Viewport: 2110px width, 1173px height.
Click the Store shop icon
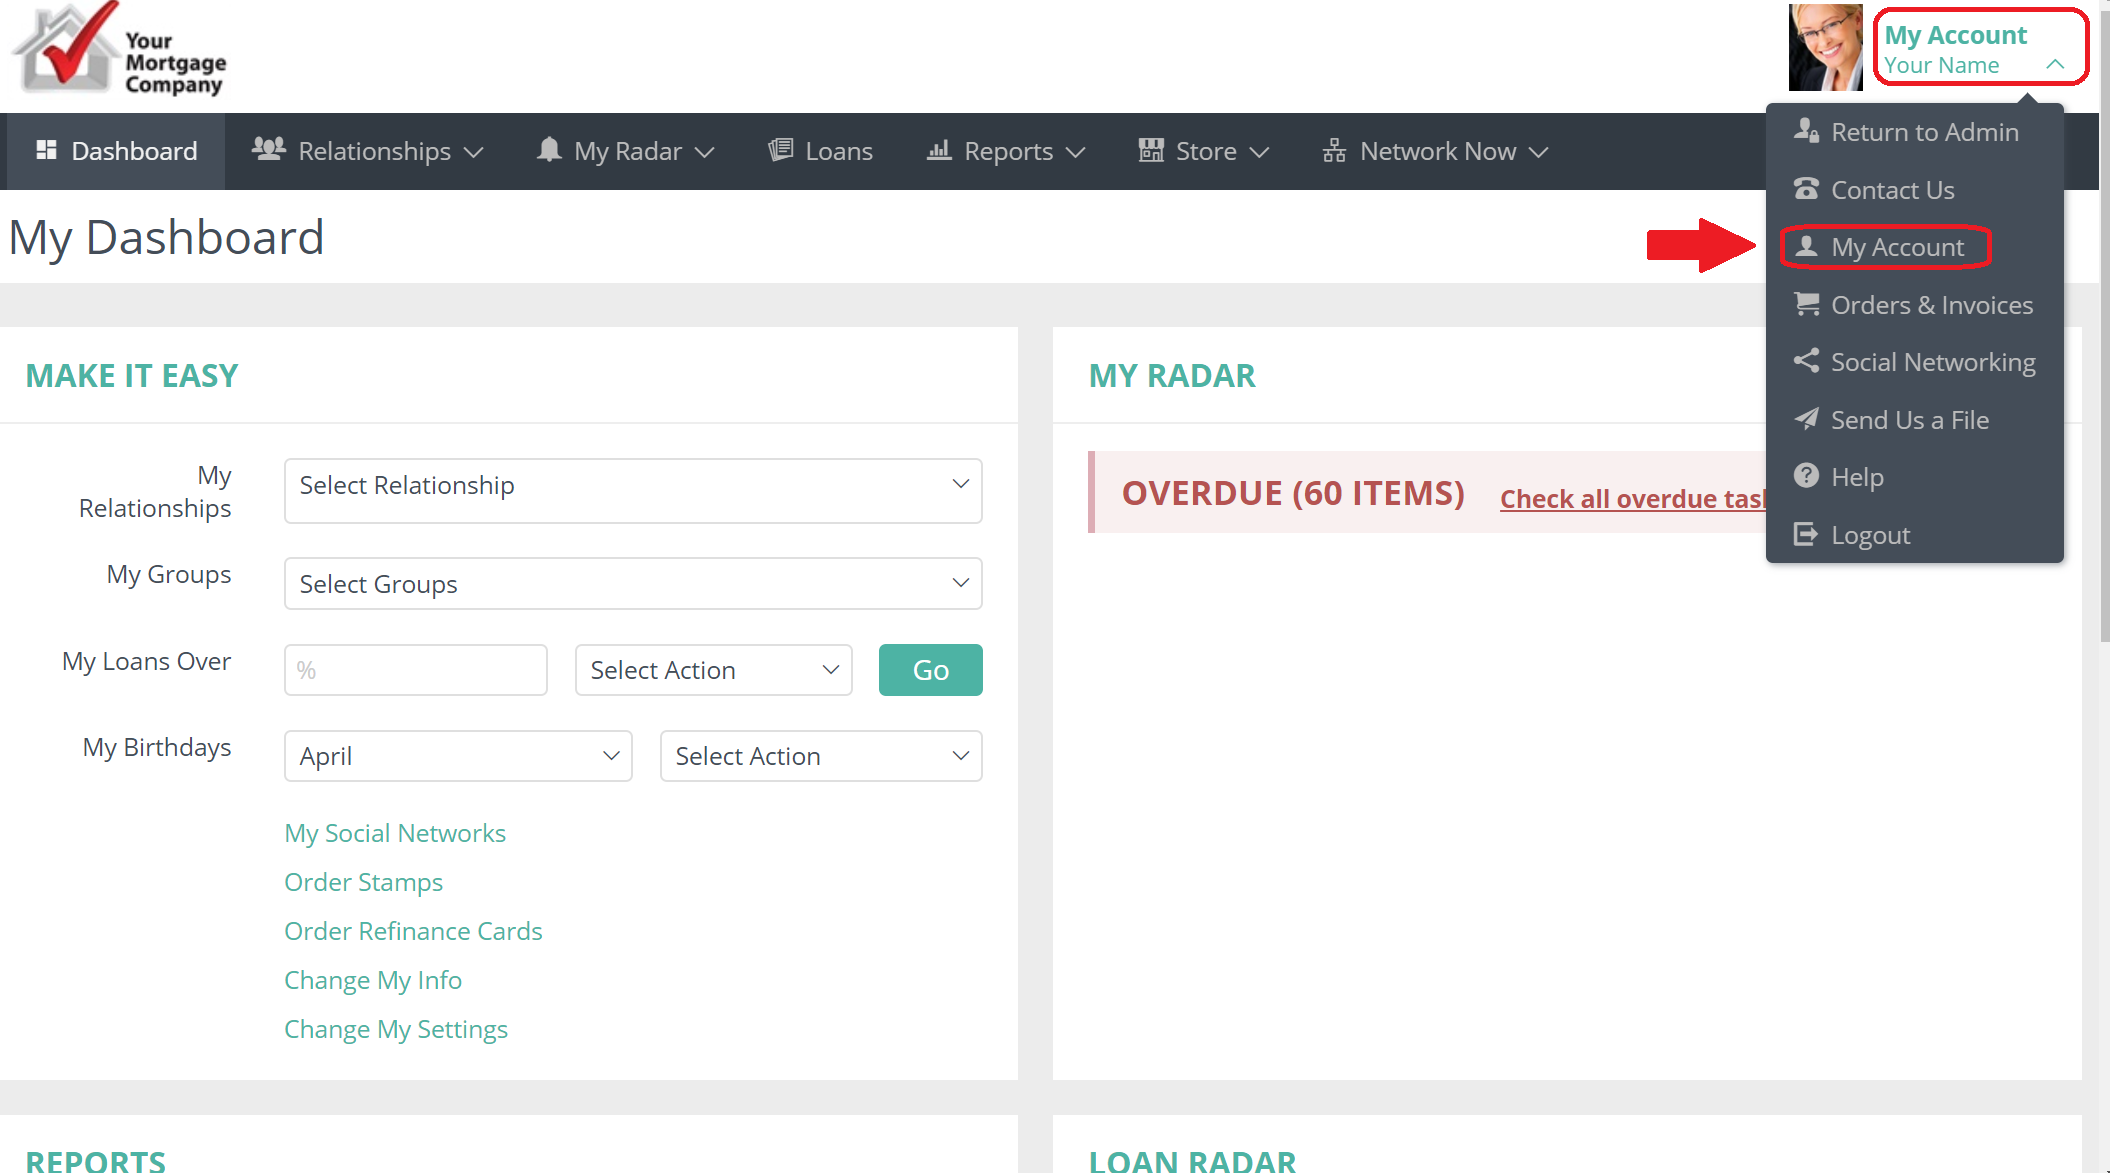pos(1151,150)
